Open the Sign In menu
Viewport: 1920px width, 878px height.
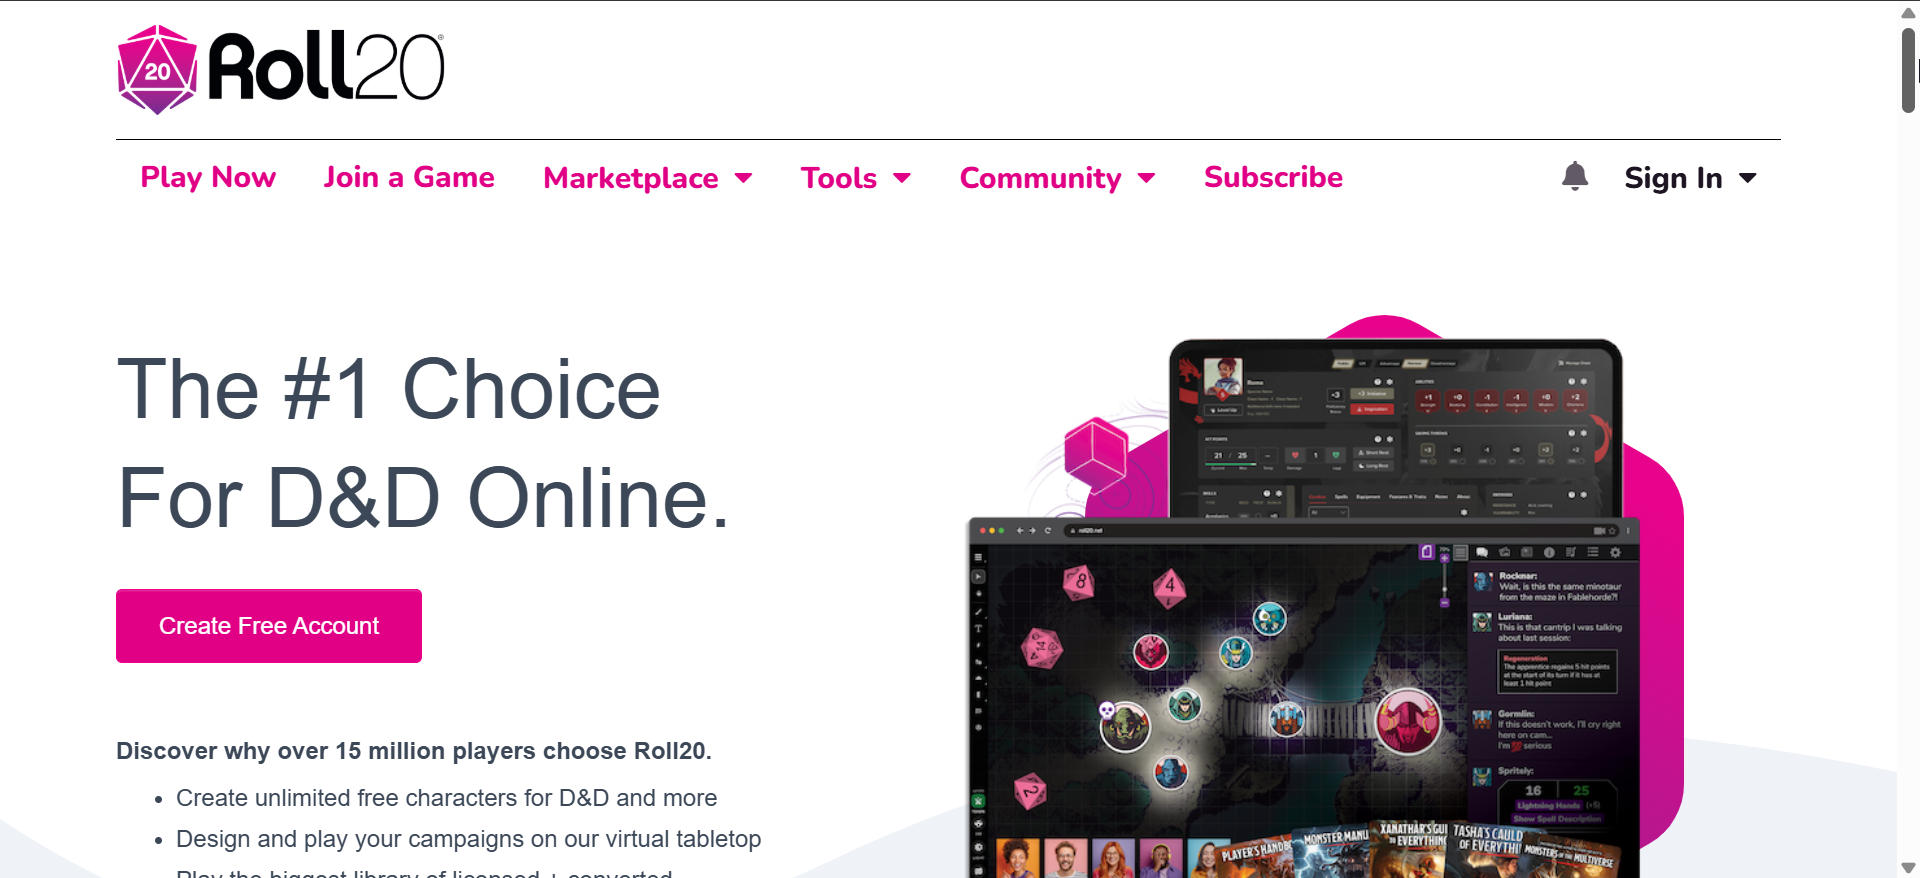click(1690, 178)
